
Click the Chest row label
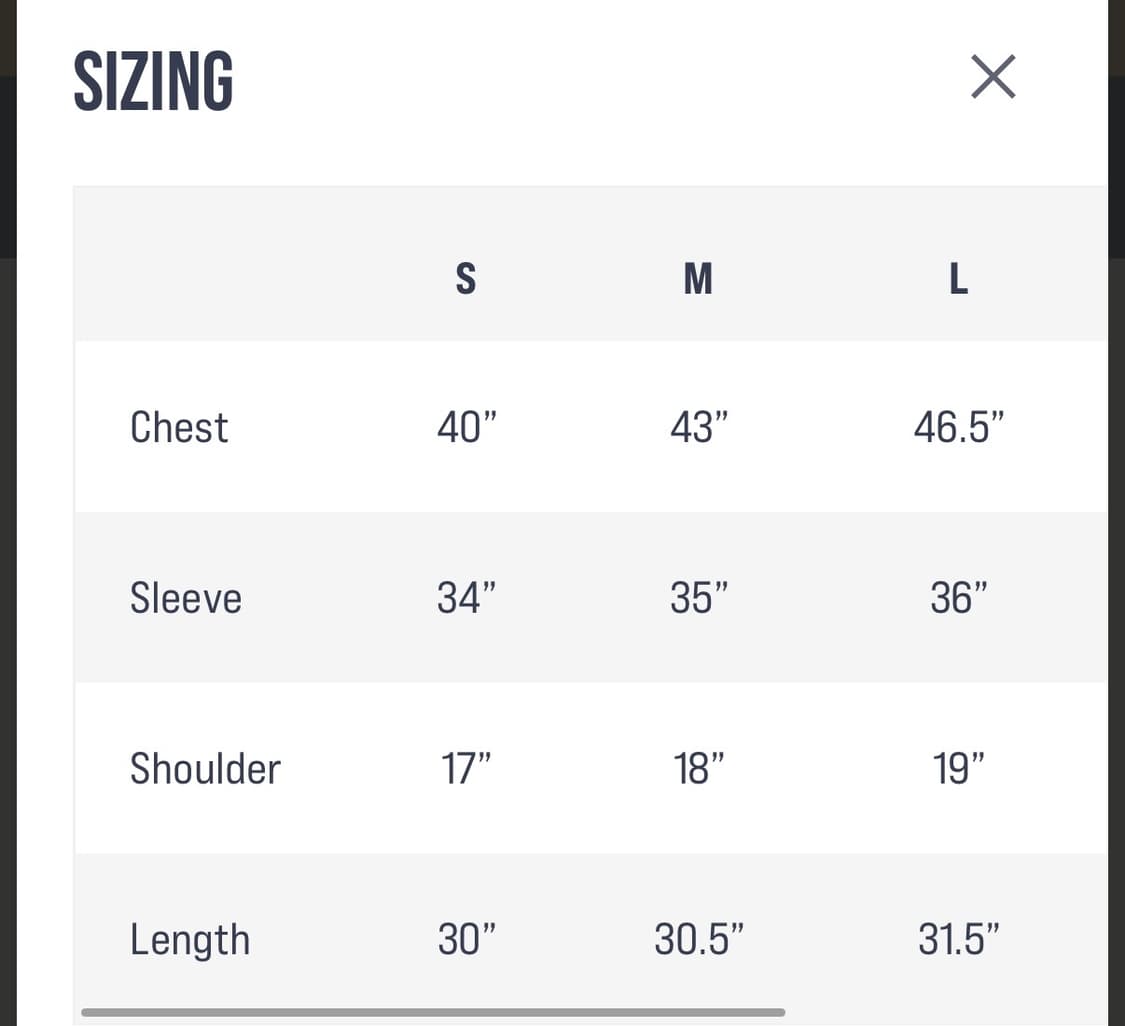click(x=179, y=428)
